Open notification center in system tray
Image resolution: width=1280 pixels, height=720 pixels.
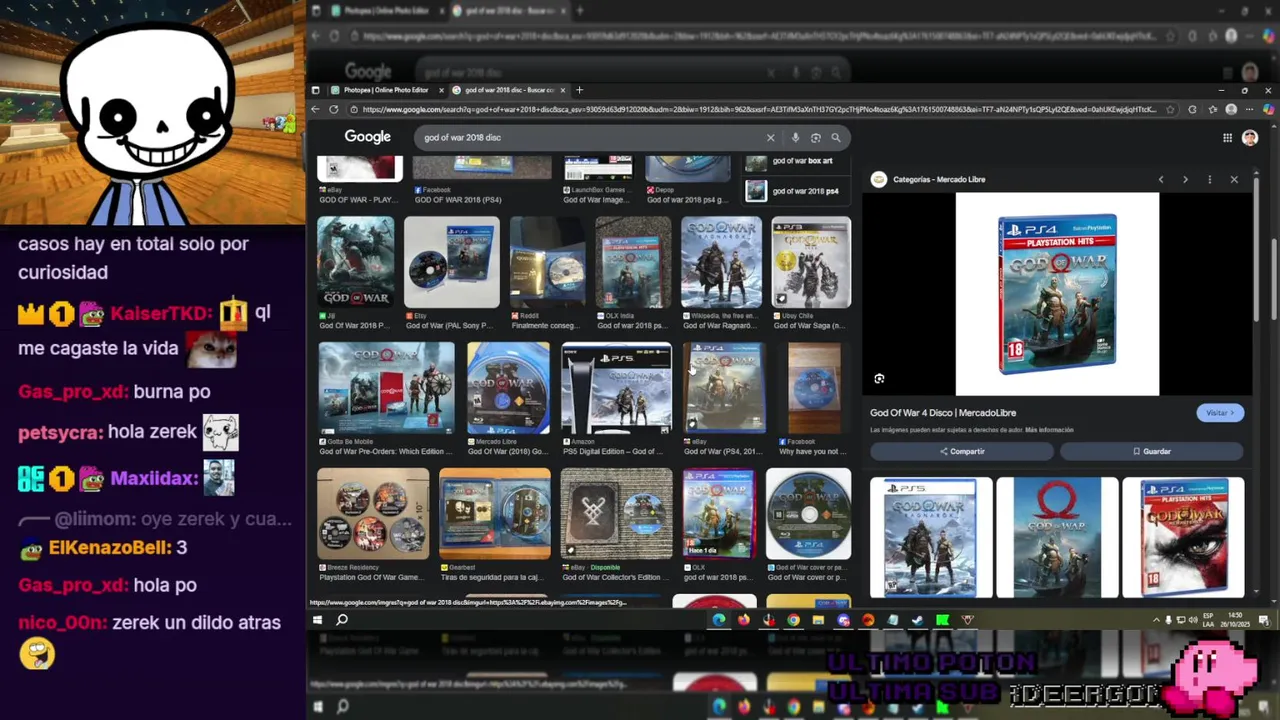(x=1267, y=620)
